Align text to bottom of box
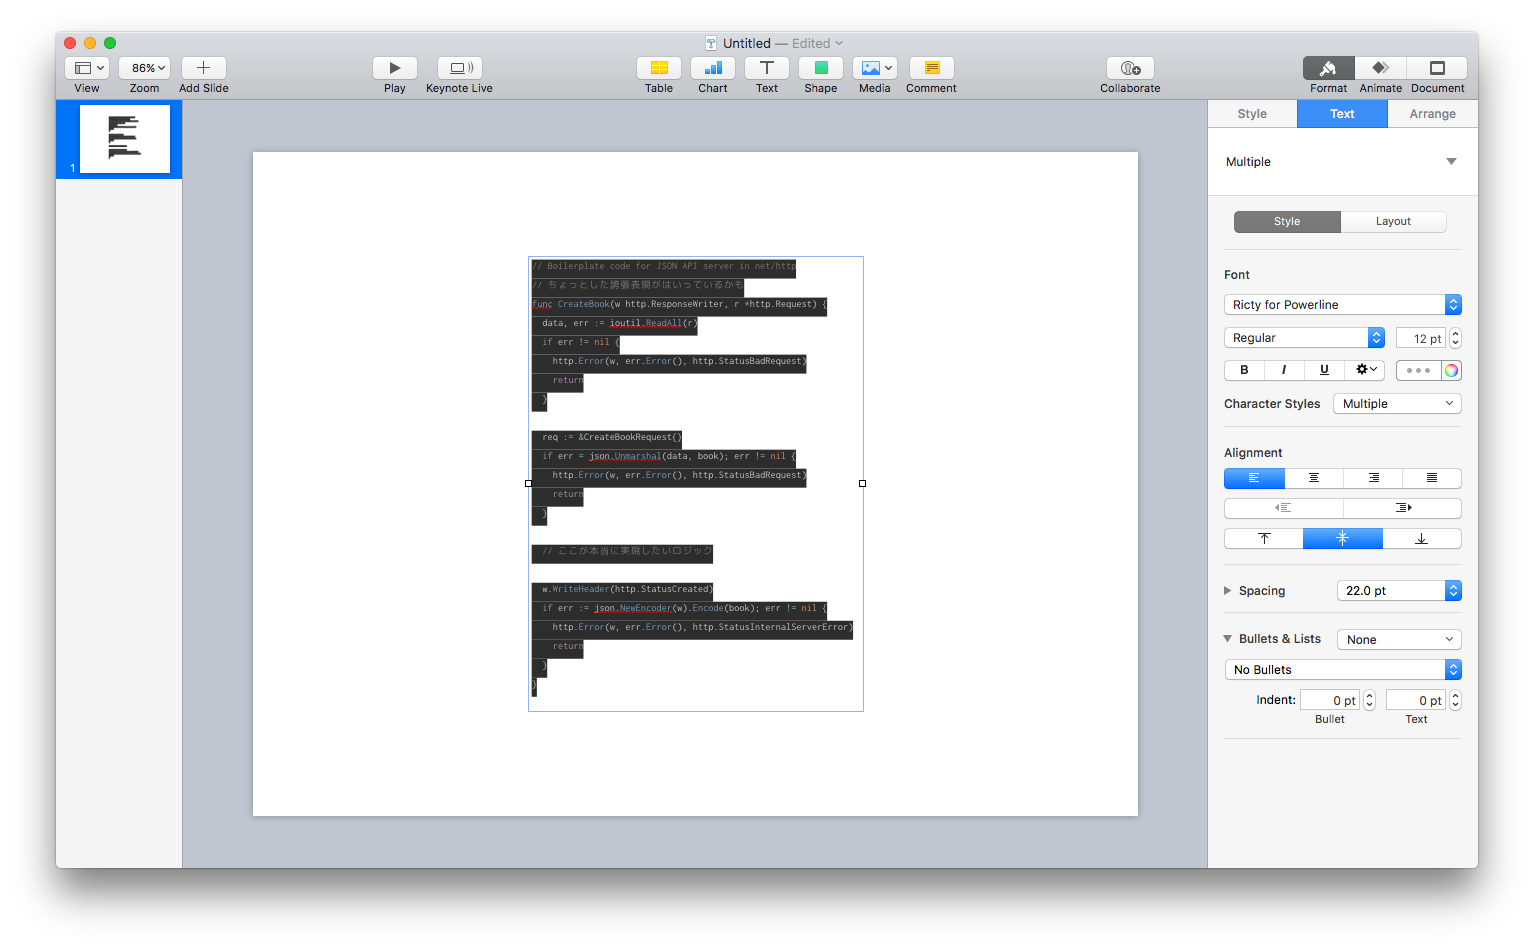Screen dimensions: 1534x948 click(x=1422, y=539)
